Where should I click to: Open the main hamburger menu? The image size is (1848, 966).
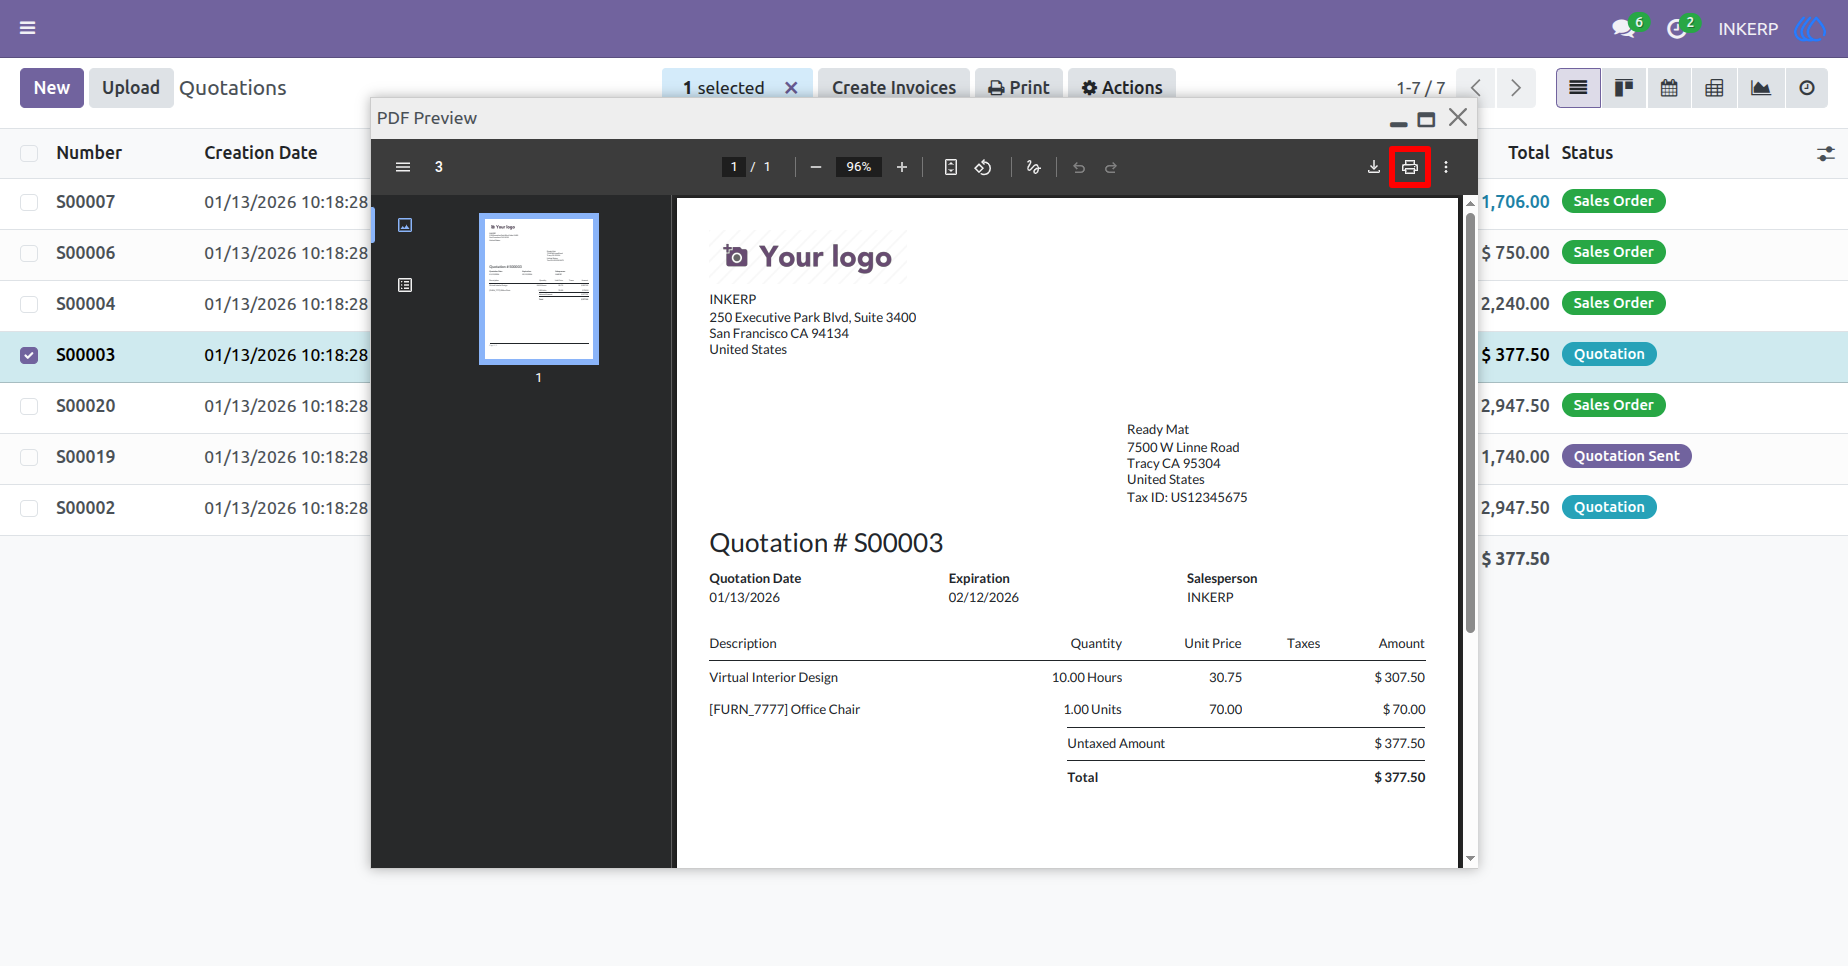(x=28, y=28)
